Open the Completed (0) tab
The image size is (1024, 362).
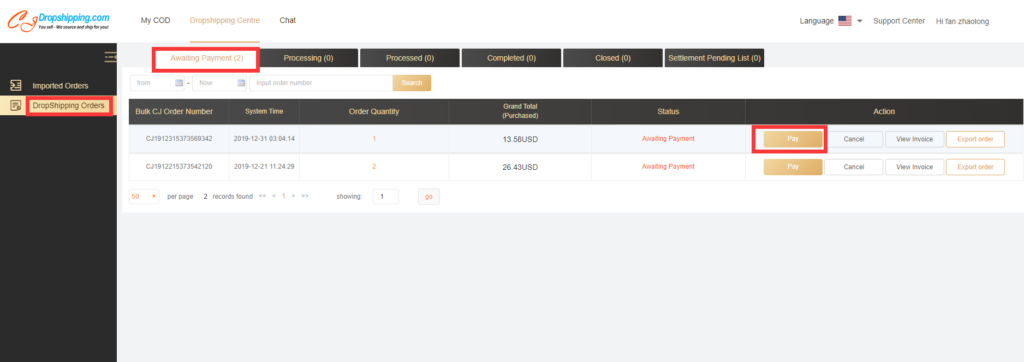pos(511,58)
